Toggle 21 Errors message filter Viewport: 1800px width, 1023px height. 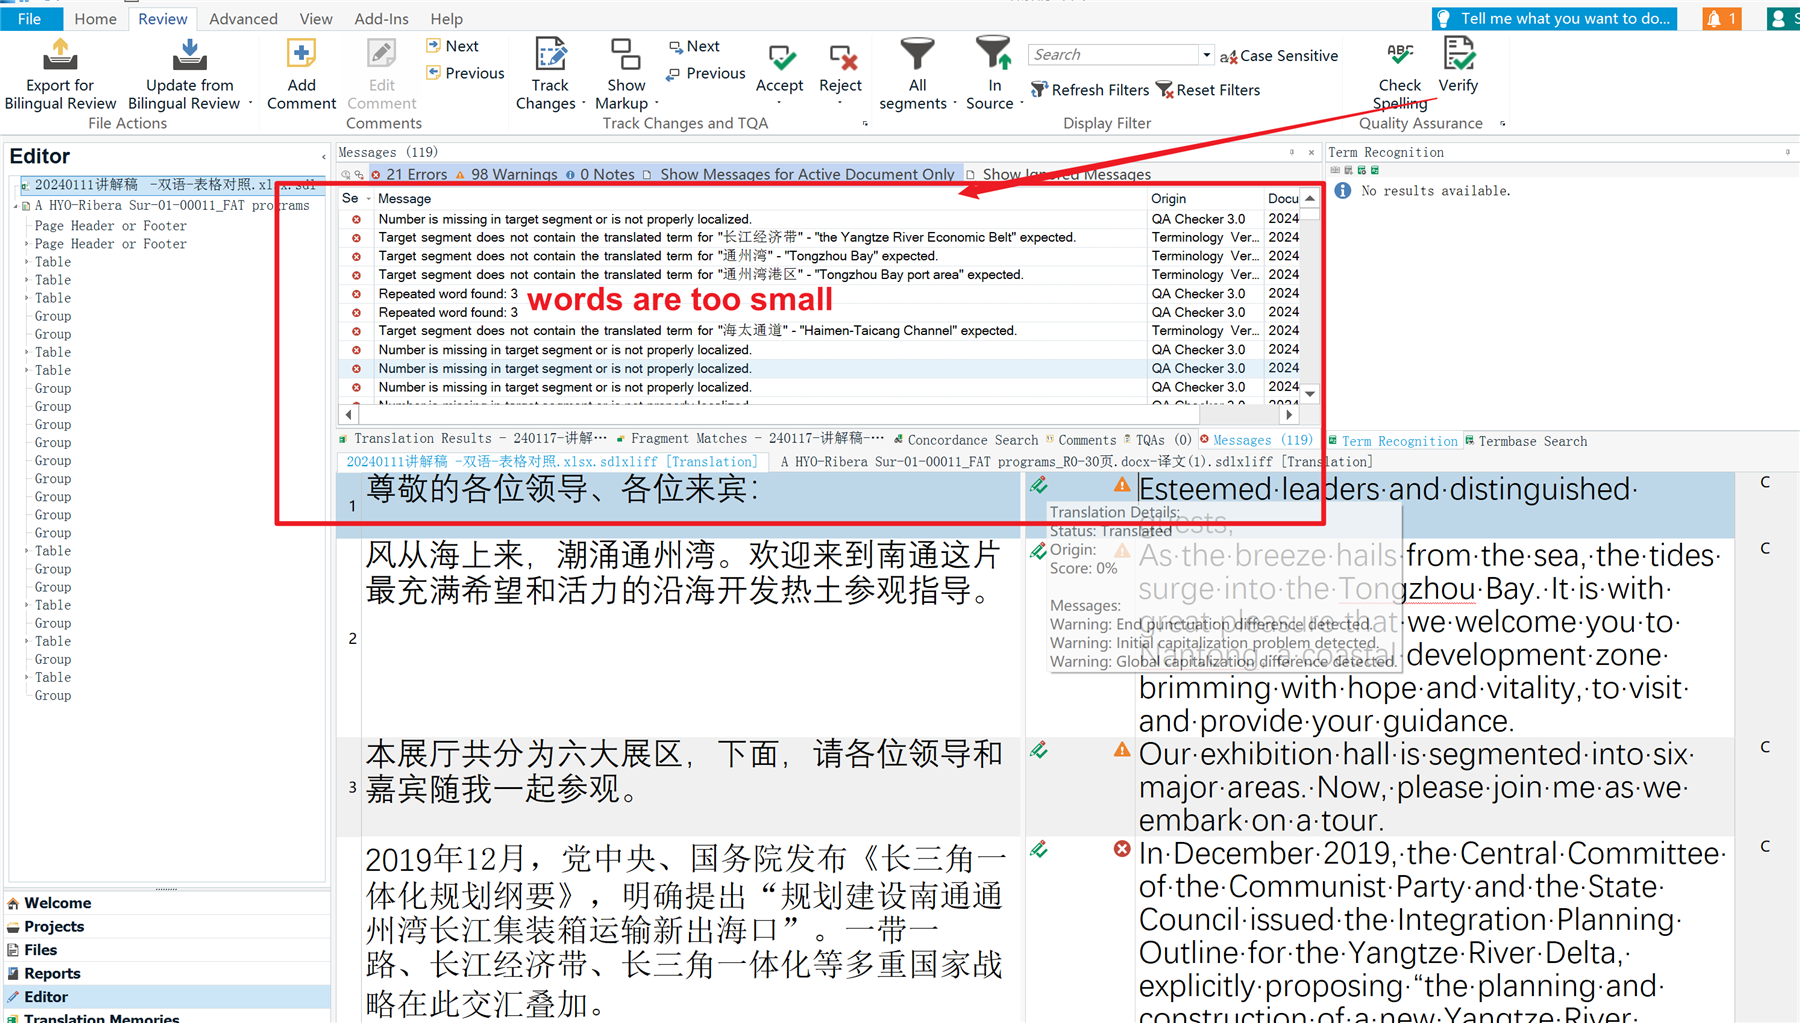[409, 174]
